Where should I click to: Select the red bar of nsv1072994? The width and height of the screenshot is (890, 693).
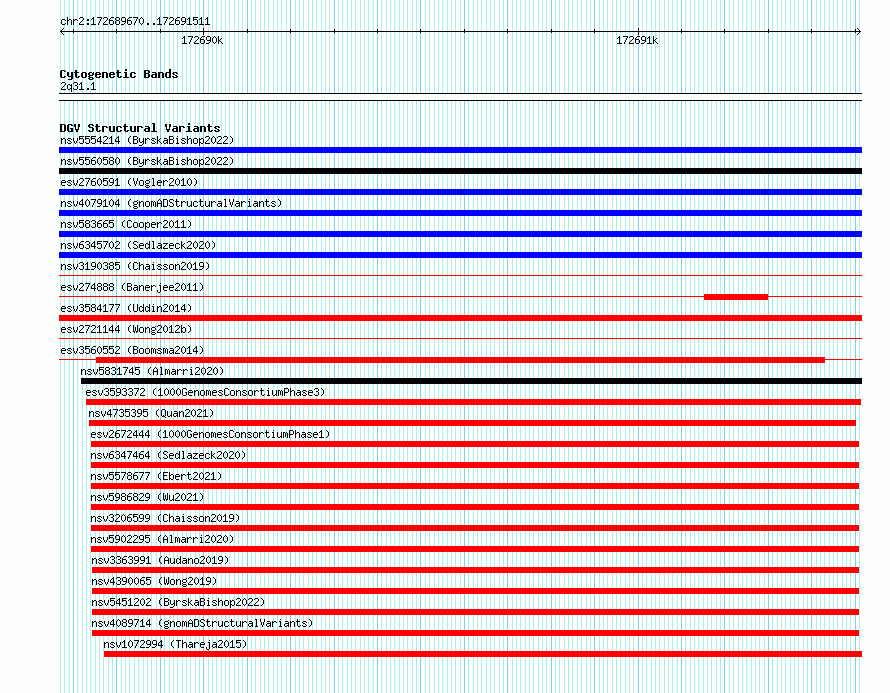pos(483,654)
